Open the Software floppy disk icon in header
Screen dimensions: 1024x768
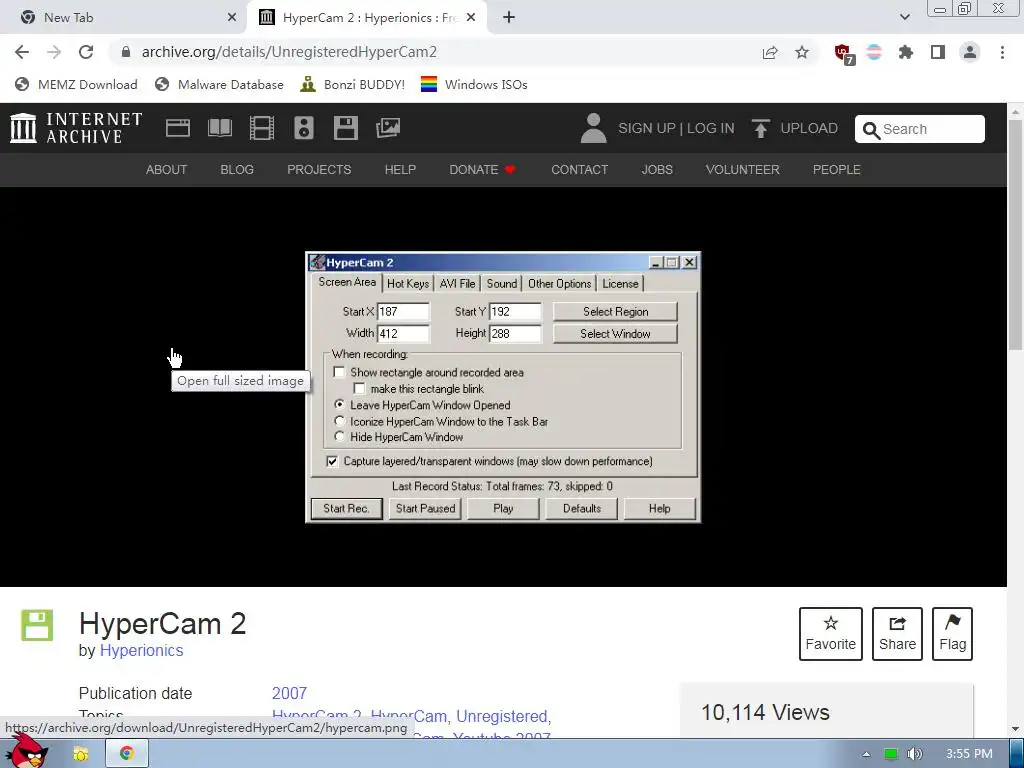(x=345, y=128)
